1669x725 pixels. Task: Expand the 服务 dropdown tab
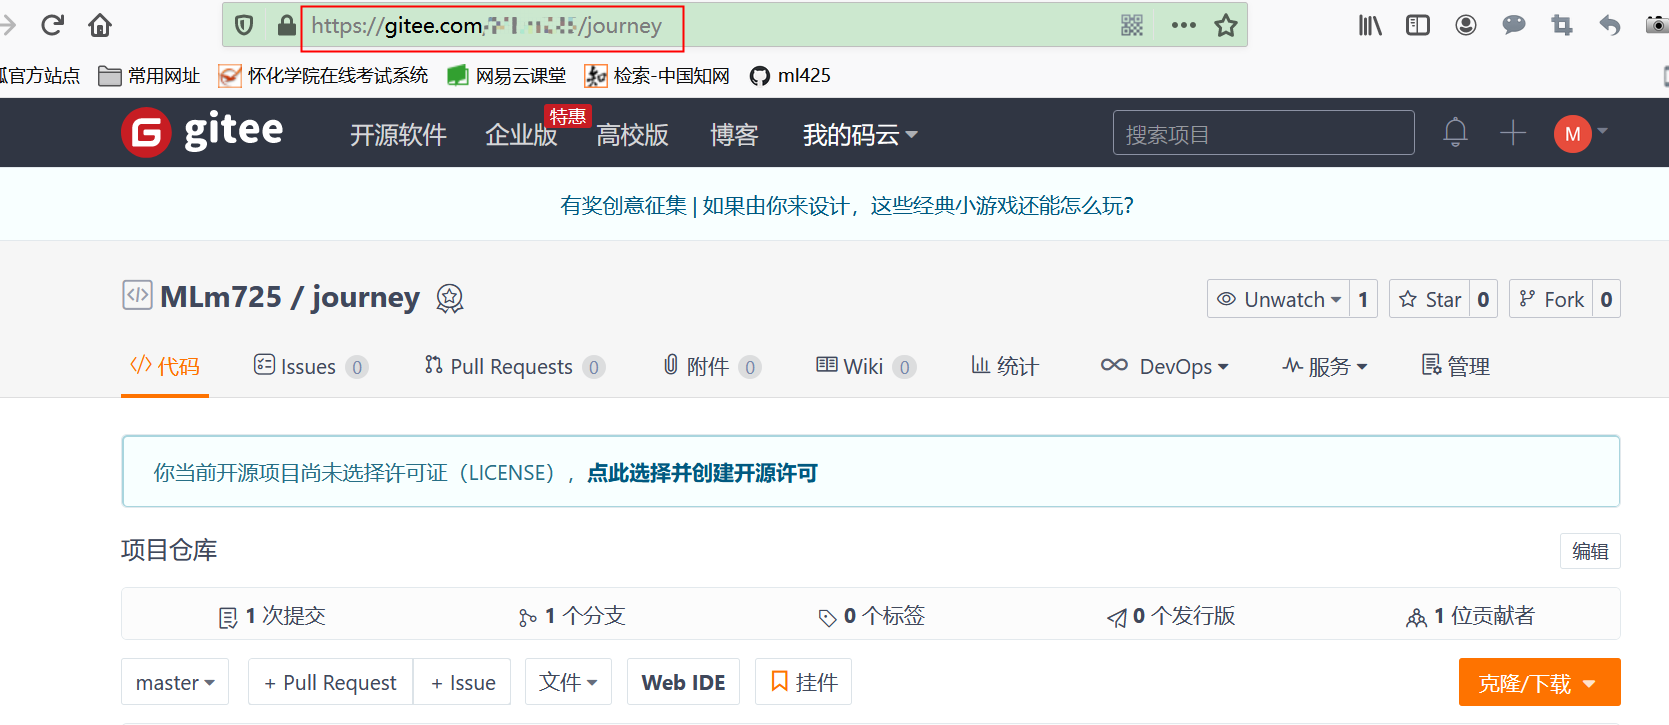pyautogui.click(x=1325, y=367)
